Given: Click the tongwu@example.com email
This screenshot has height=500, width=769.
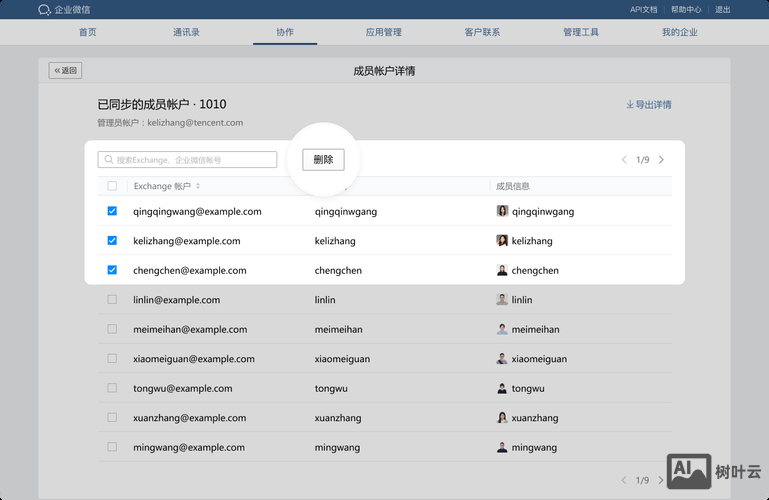Looking at the screenshot, I should point(182,388).
